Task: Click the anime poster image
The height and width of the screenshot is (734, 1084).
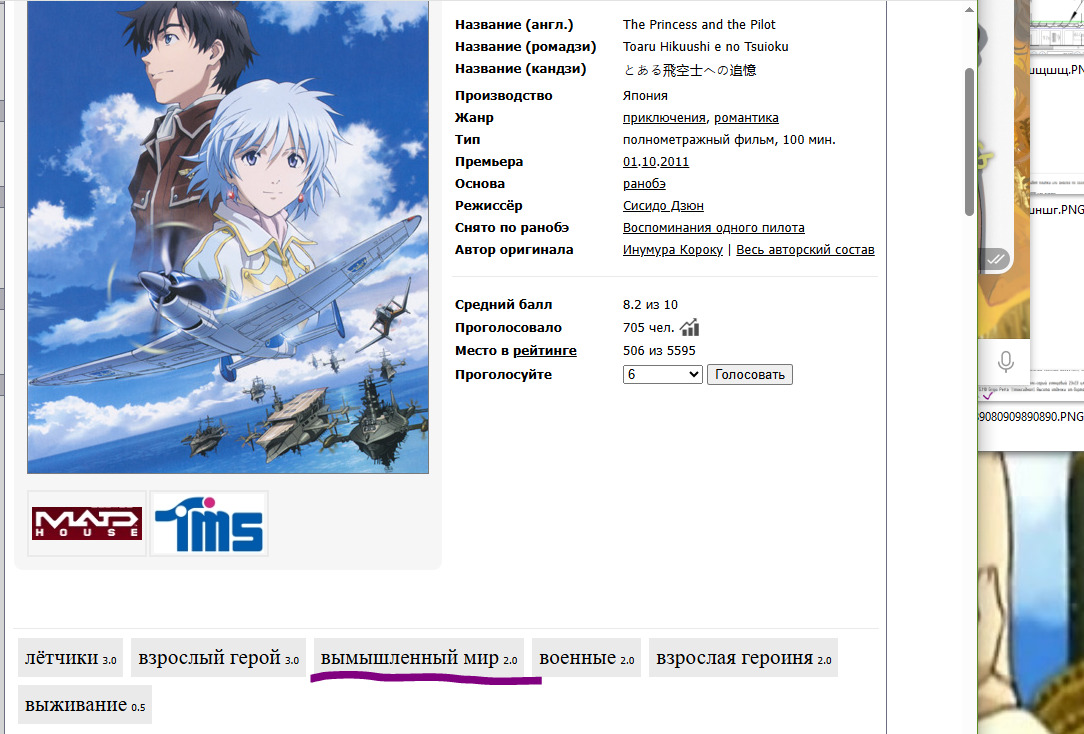Action: pos(228,237)
